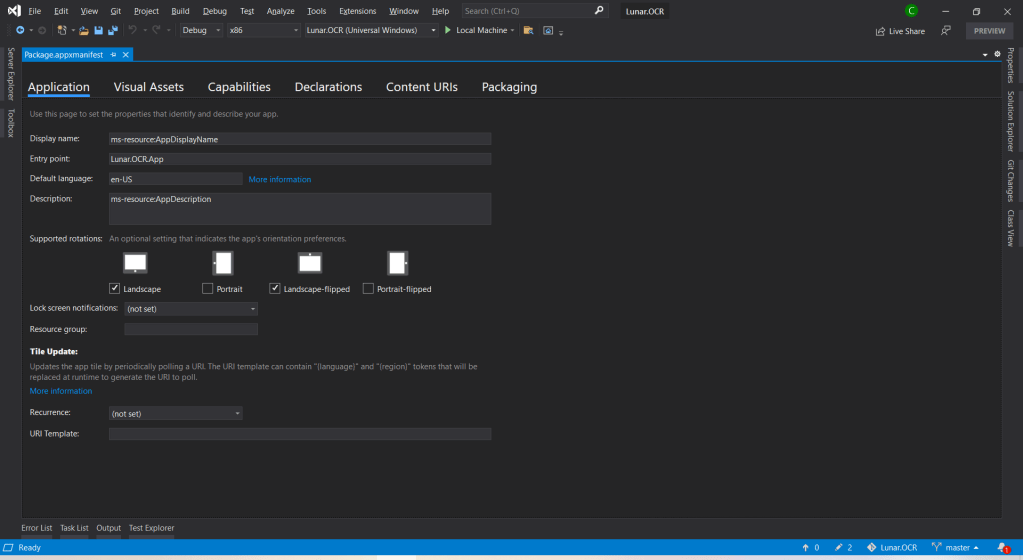
Task: Click the Open File folder icon
Action: point(84,30)
